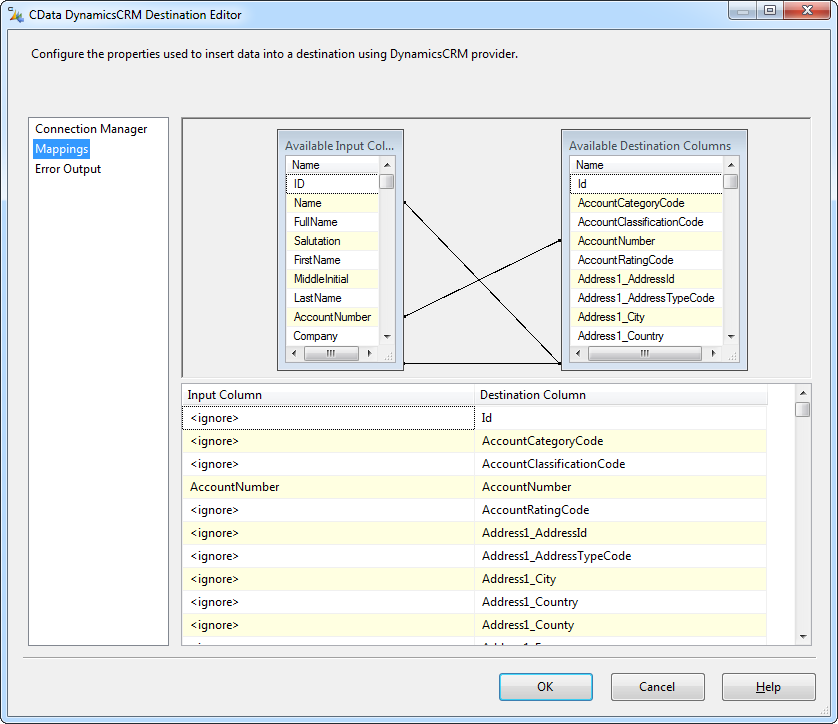Select the AccountNumber input column
Screen dimensions: 838x724
(x=330, y=316)
